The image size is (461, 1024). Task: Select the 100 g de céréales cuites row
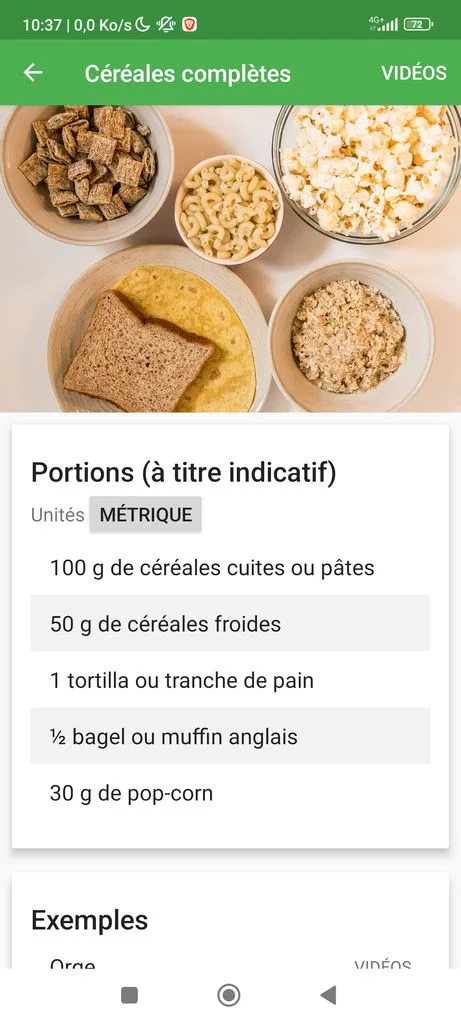click(230, 568)
